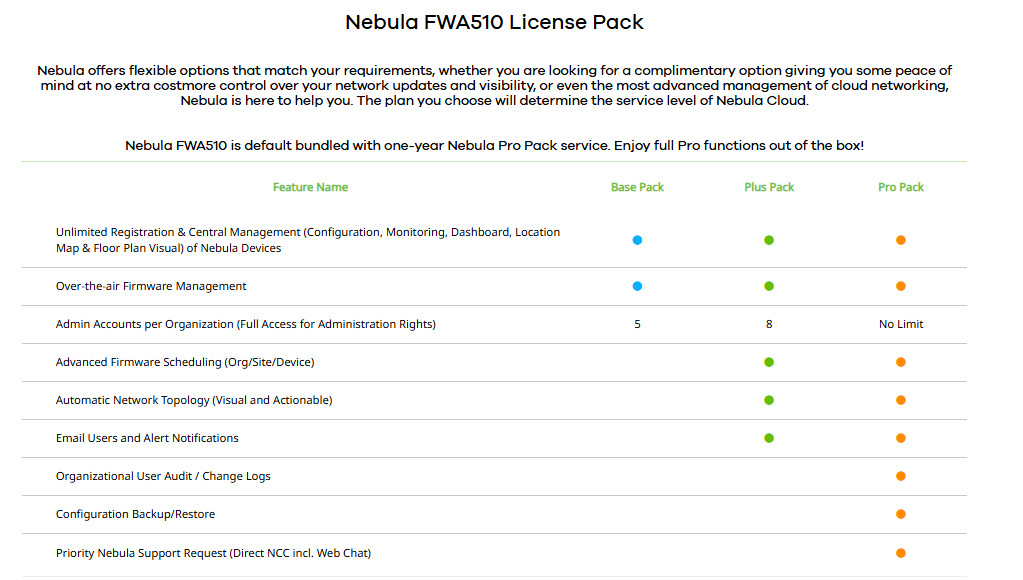Select the Over-the-air Firmware Management row text

pyautogui.click(x=151, y=286)
